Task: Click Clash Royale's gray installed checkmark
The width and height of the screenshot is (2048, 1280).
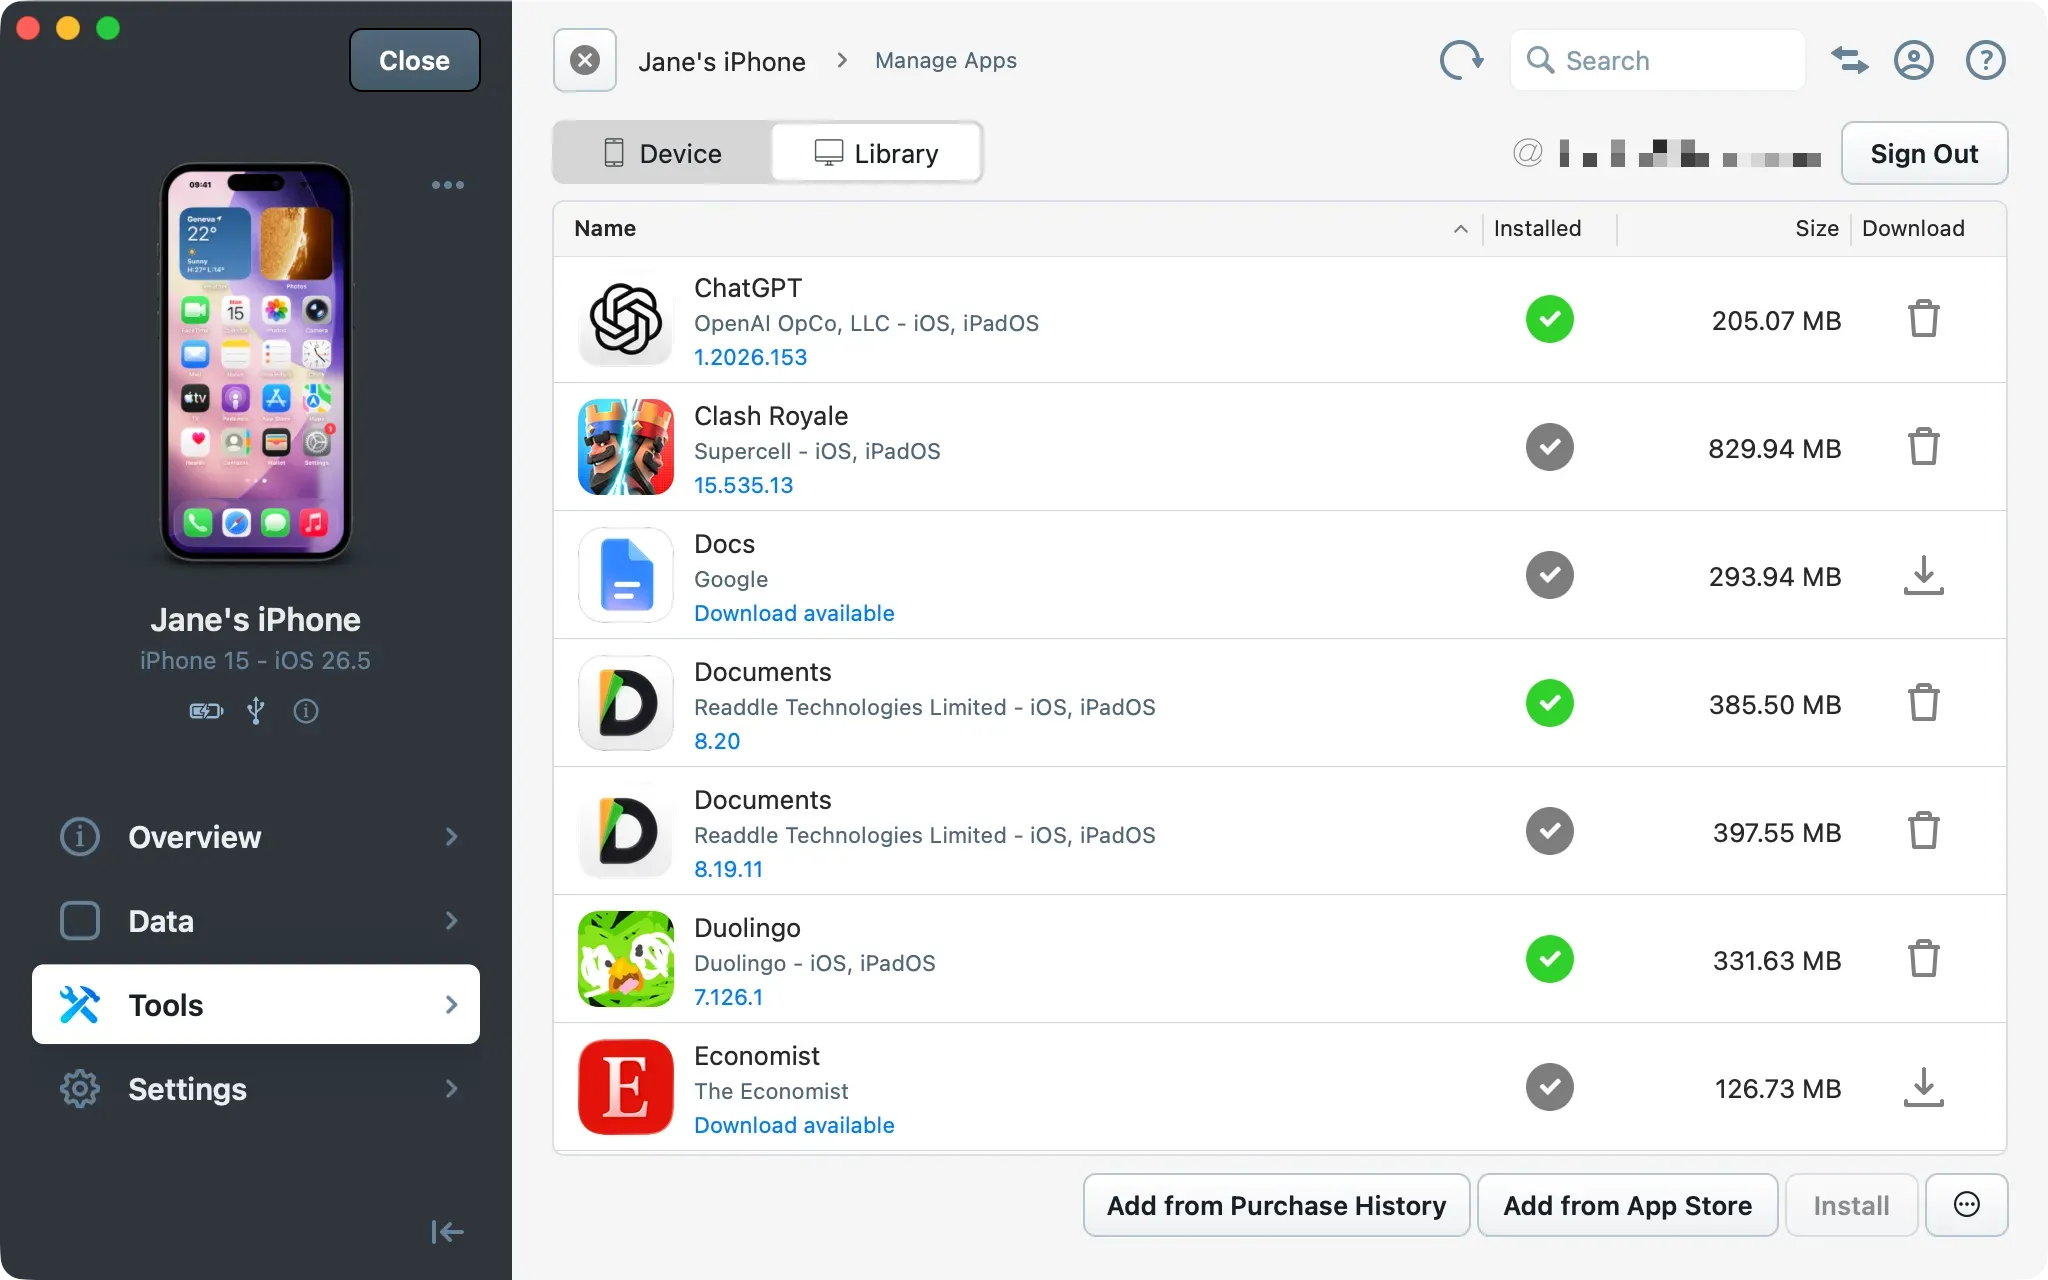Action: 1549,447
